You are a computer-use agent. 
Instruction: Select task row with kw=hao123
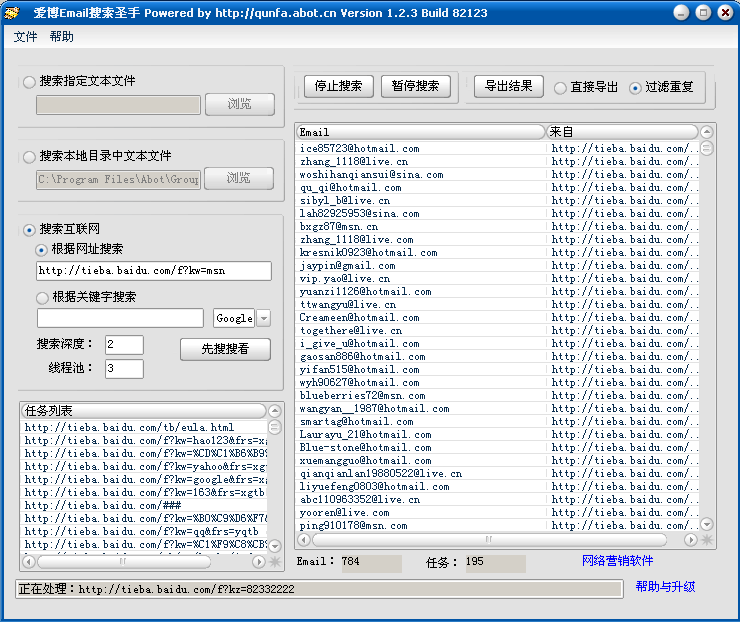point(145,441)
